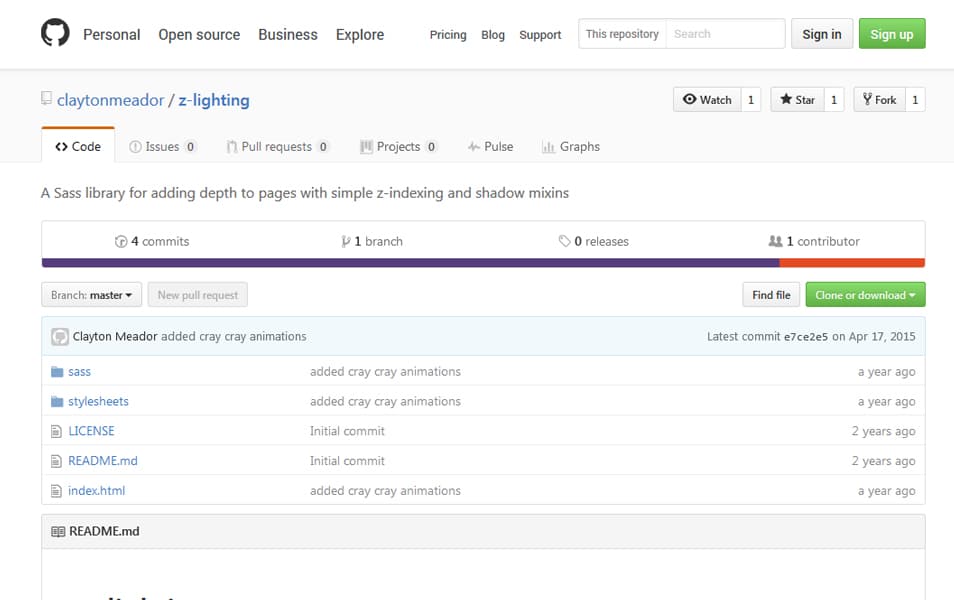This screenshot has width=954, height=600.
Task: Click the book icon in README.md header
Action: pyautogui.click(x=58, y=532)
